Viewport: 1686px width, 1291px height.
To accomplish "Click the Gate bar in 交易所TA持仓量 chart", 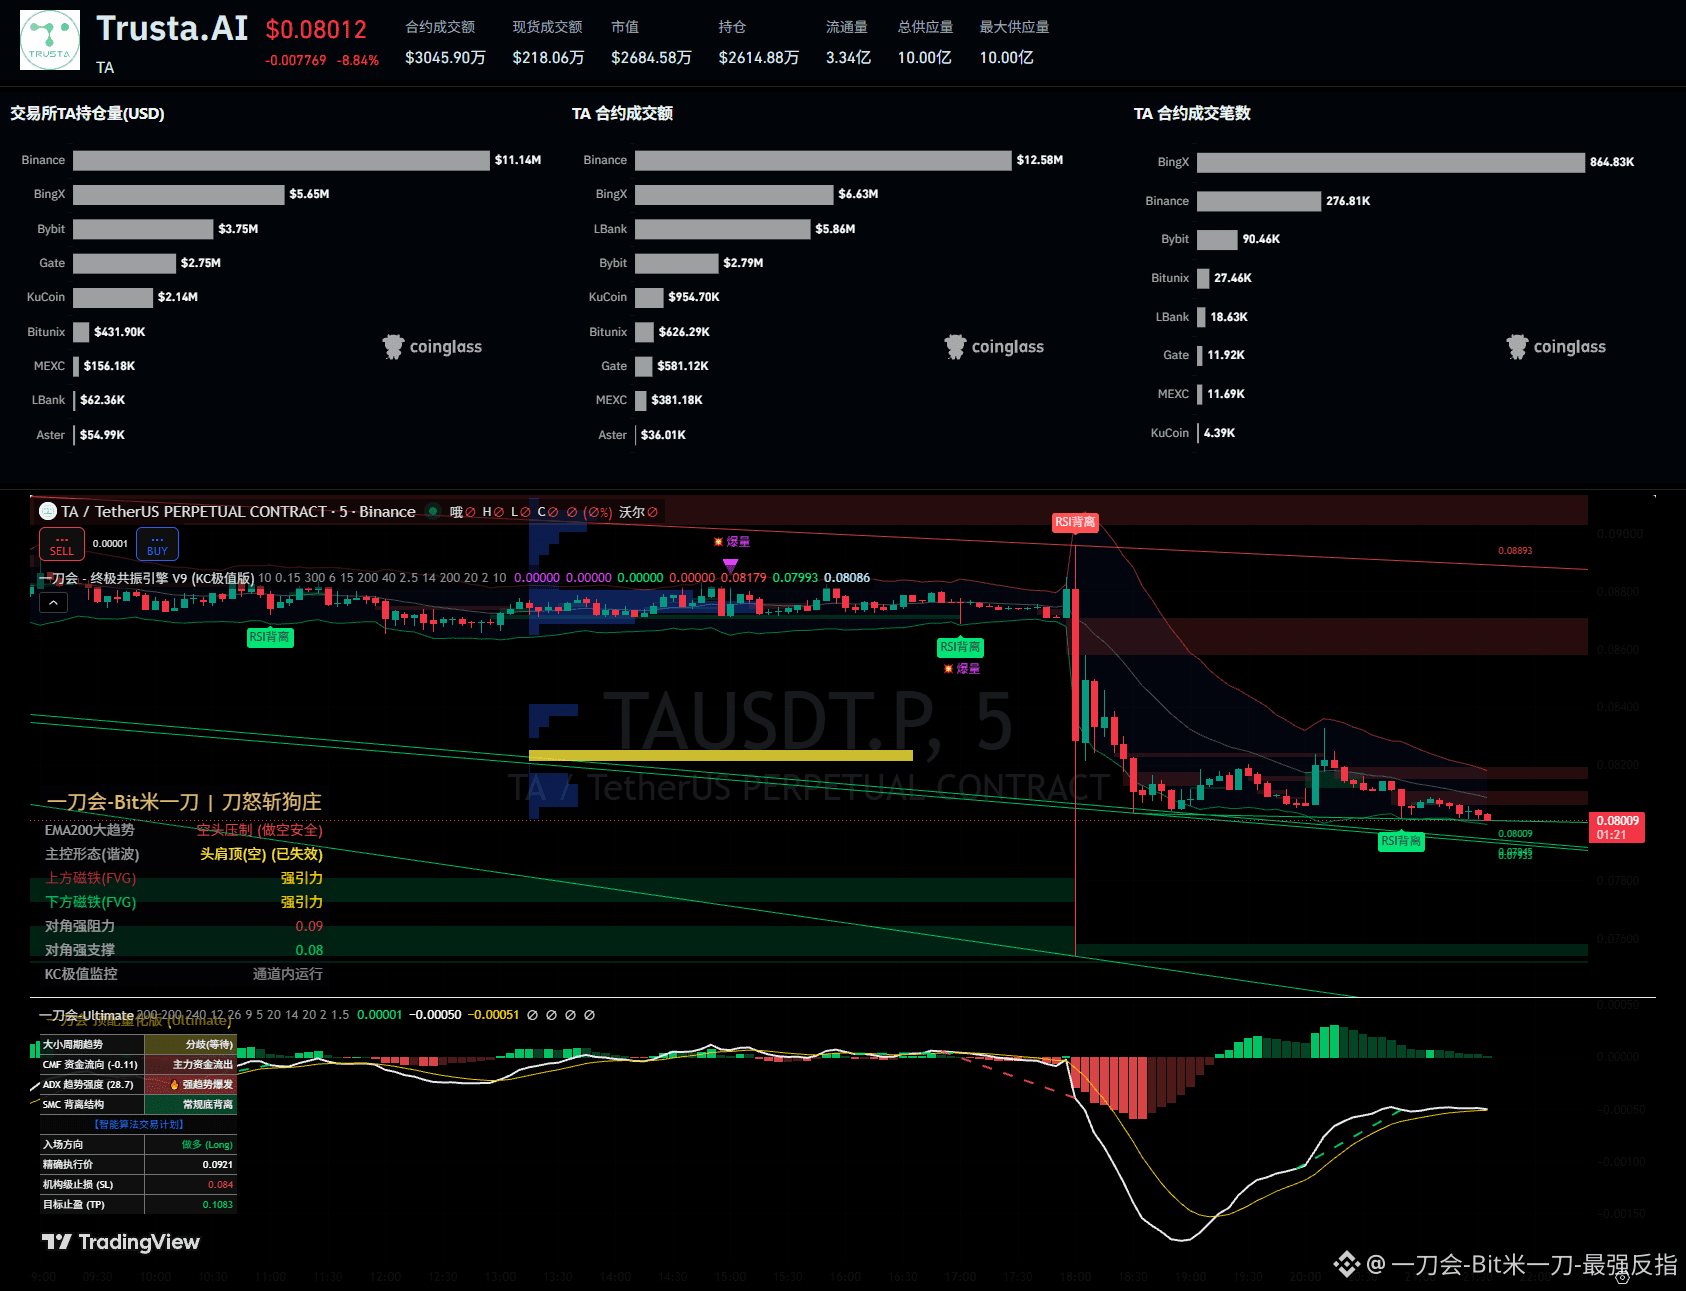I will pyautogui.click(x=124, y=263).
